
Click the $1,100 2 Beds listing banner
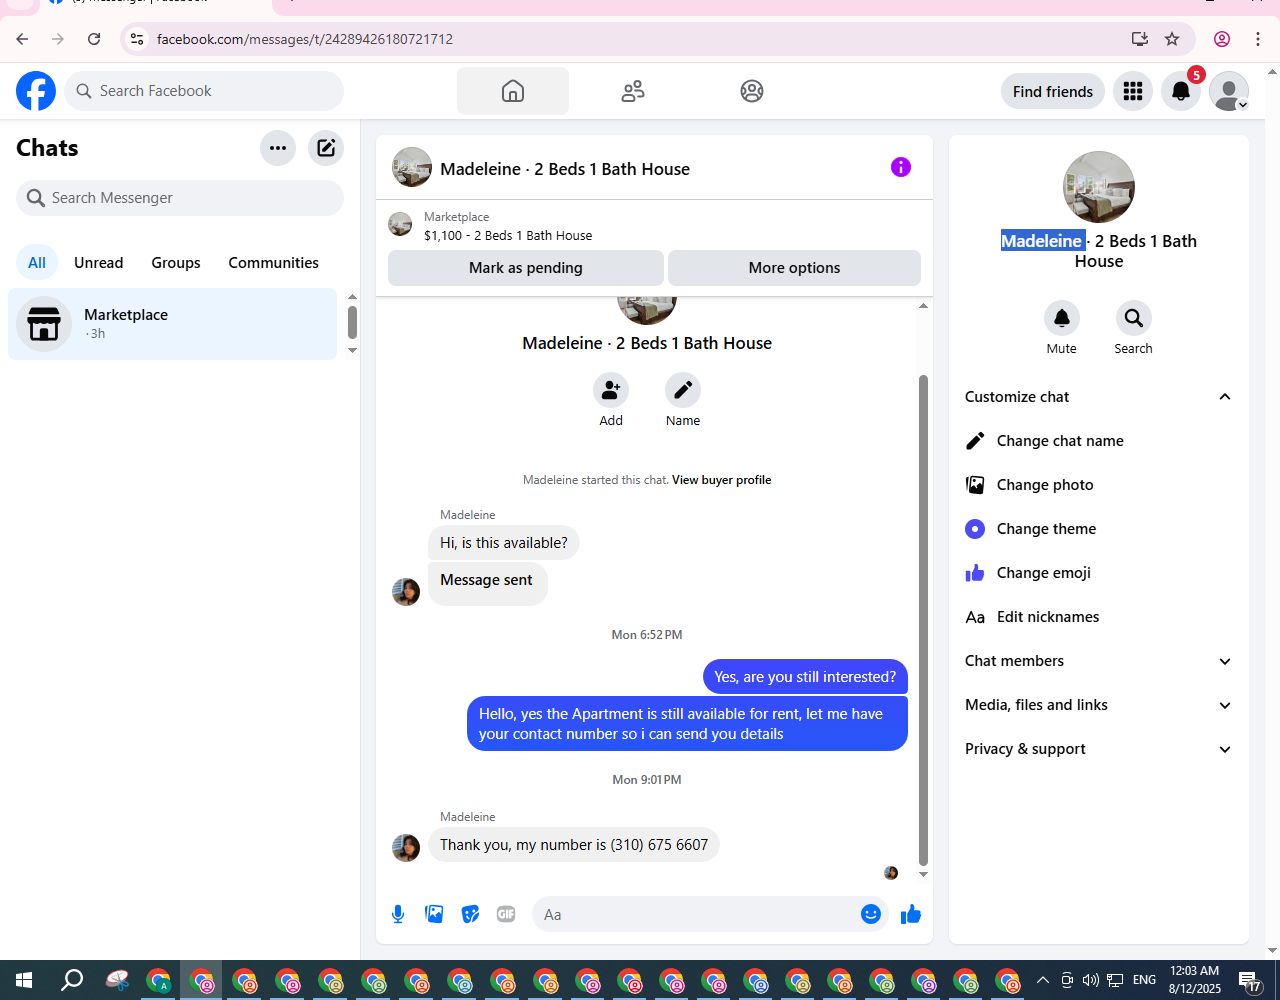tap(654, 226)
